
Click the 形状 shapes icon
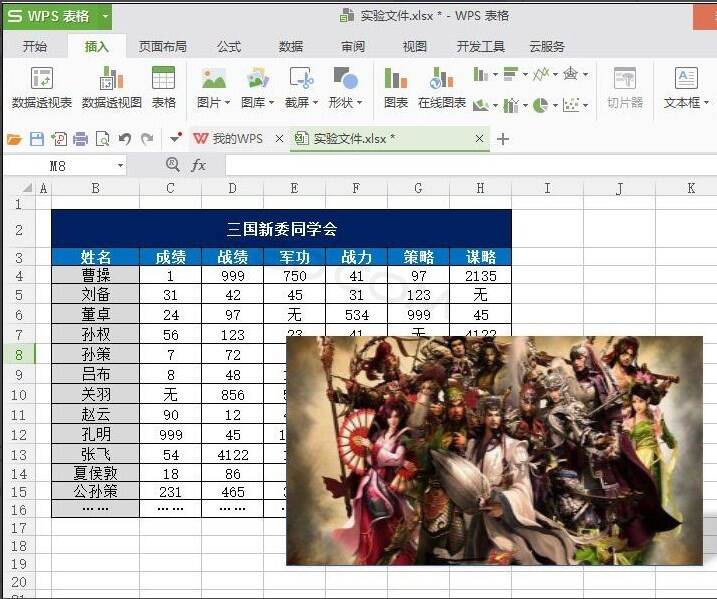(345, 79)
